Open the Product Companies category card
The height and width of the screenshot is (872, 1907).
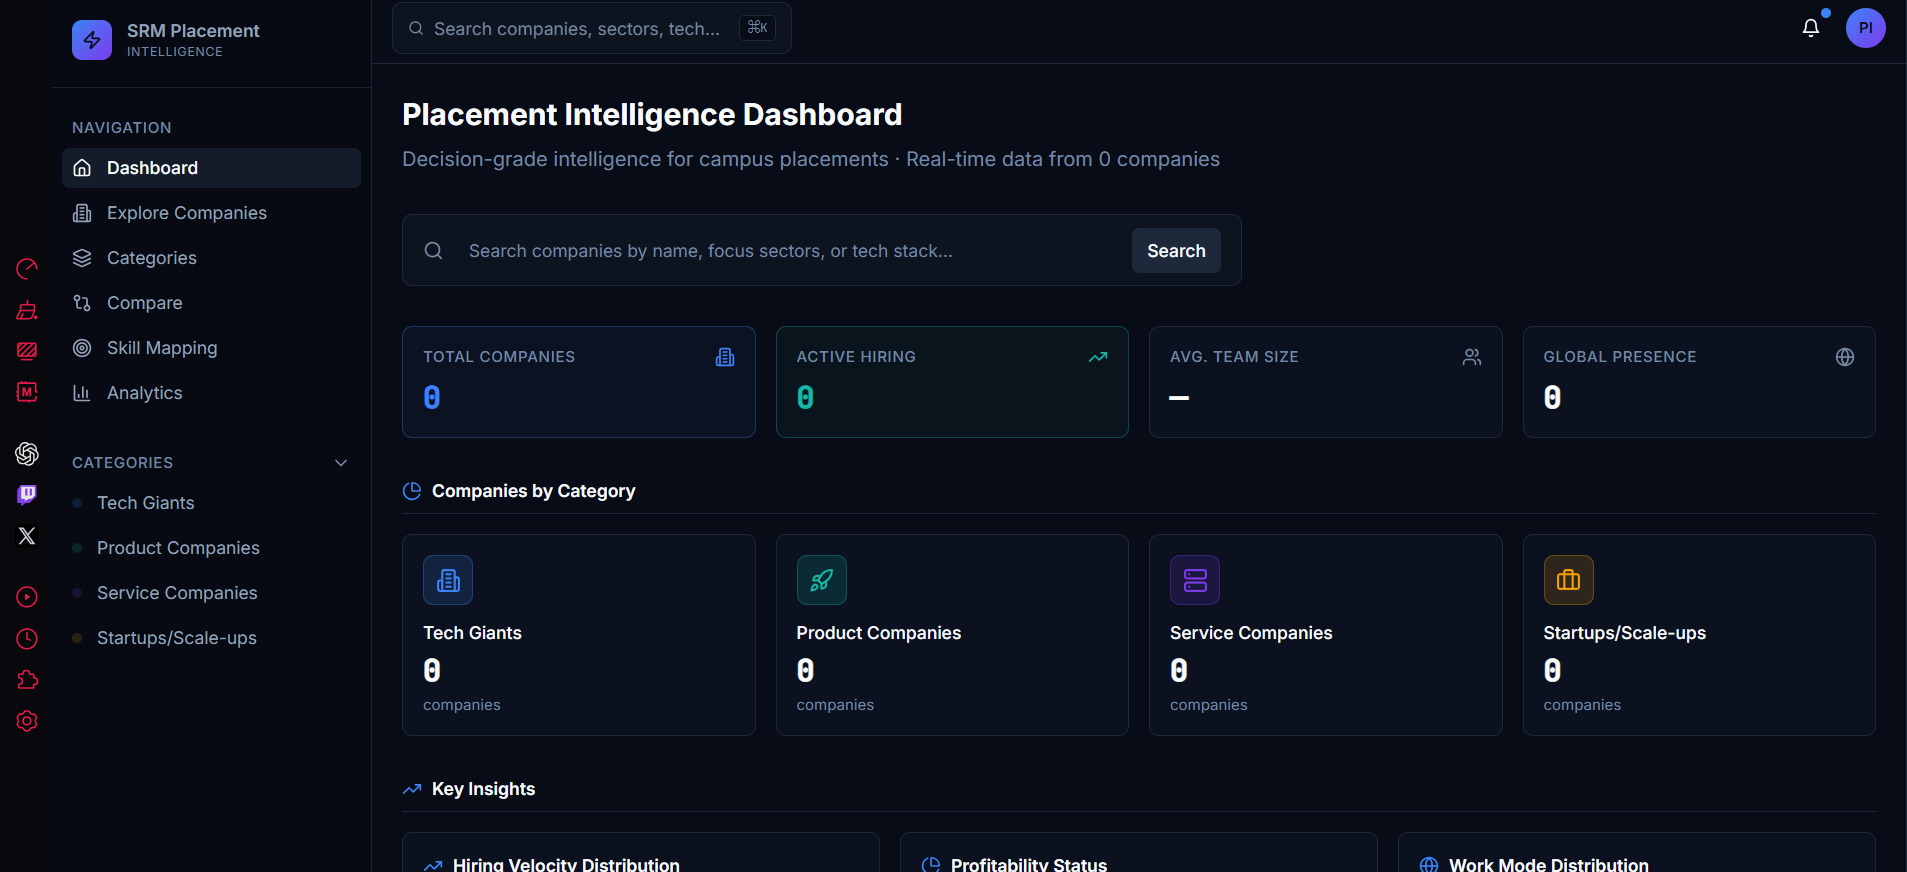(952, 635)
